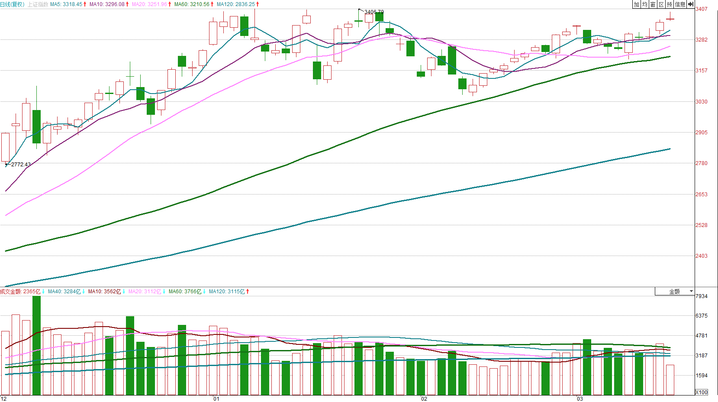
Task: Select the MA10: 3296.08 indicator label
Action: pyautogui.click(x=109, y=4)
